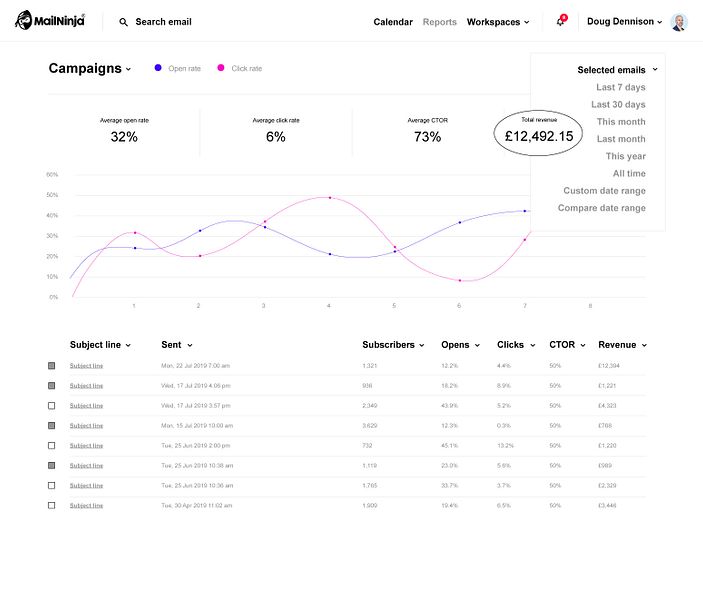Click the pink chart peak above 4
The height and width of the screenshot is (600, 703).
click(x=330, y=197)
